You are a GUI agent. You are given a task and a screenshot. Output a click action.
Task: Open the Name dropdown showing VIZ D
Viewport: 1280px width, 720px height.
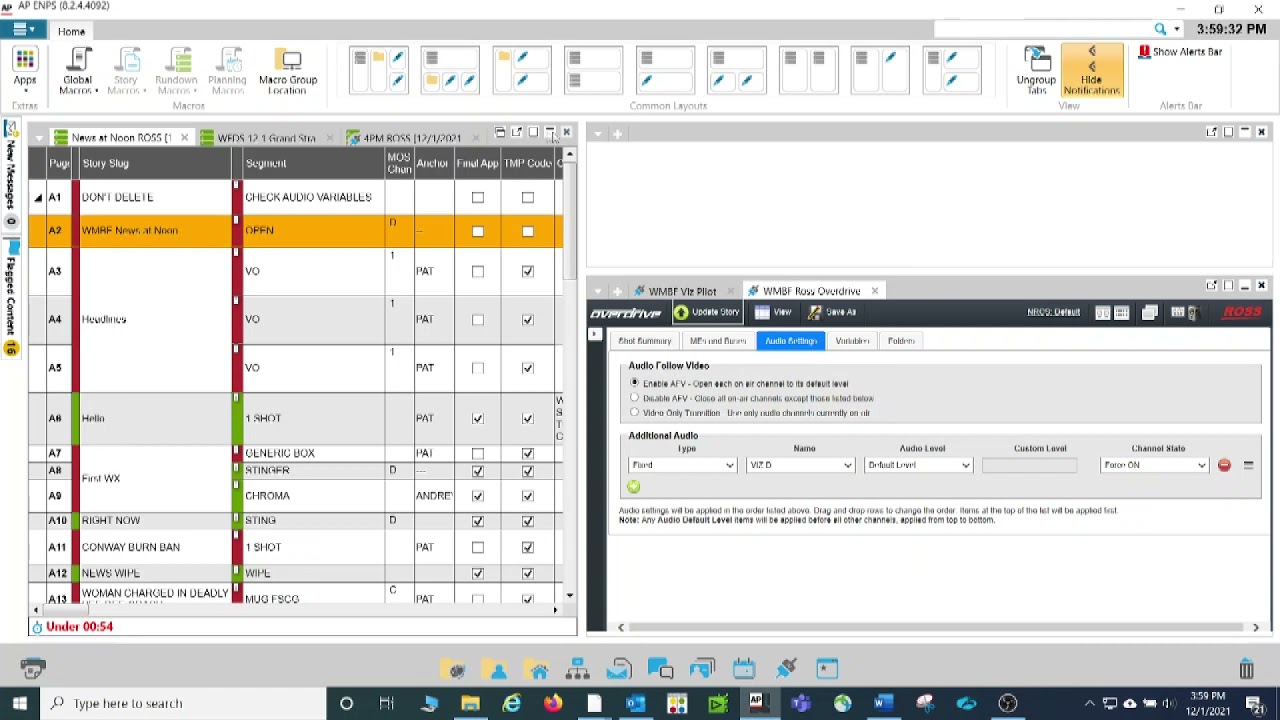click(800, 465)
